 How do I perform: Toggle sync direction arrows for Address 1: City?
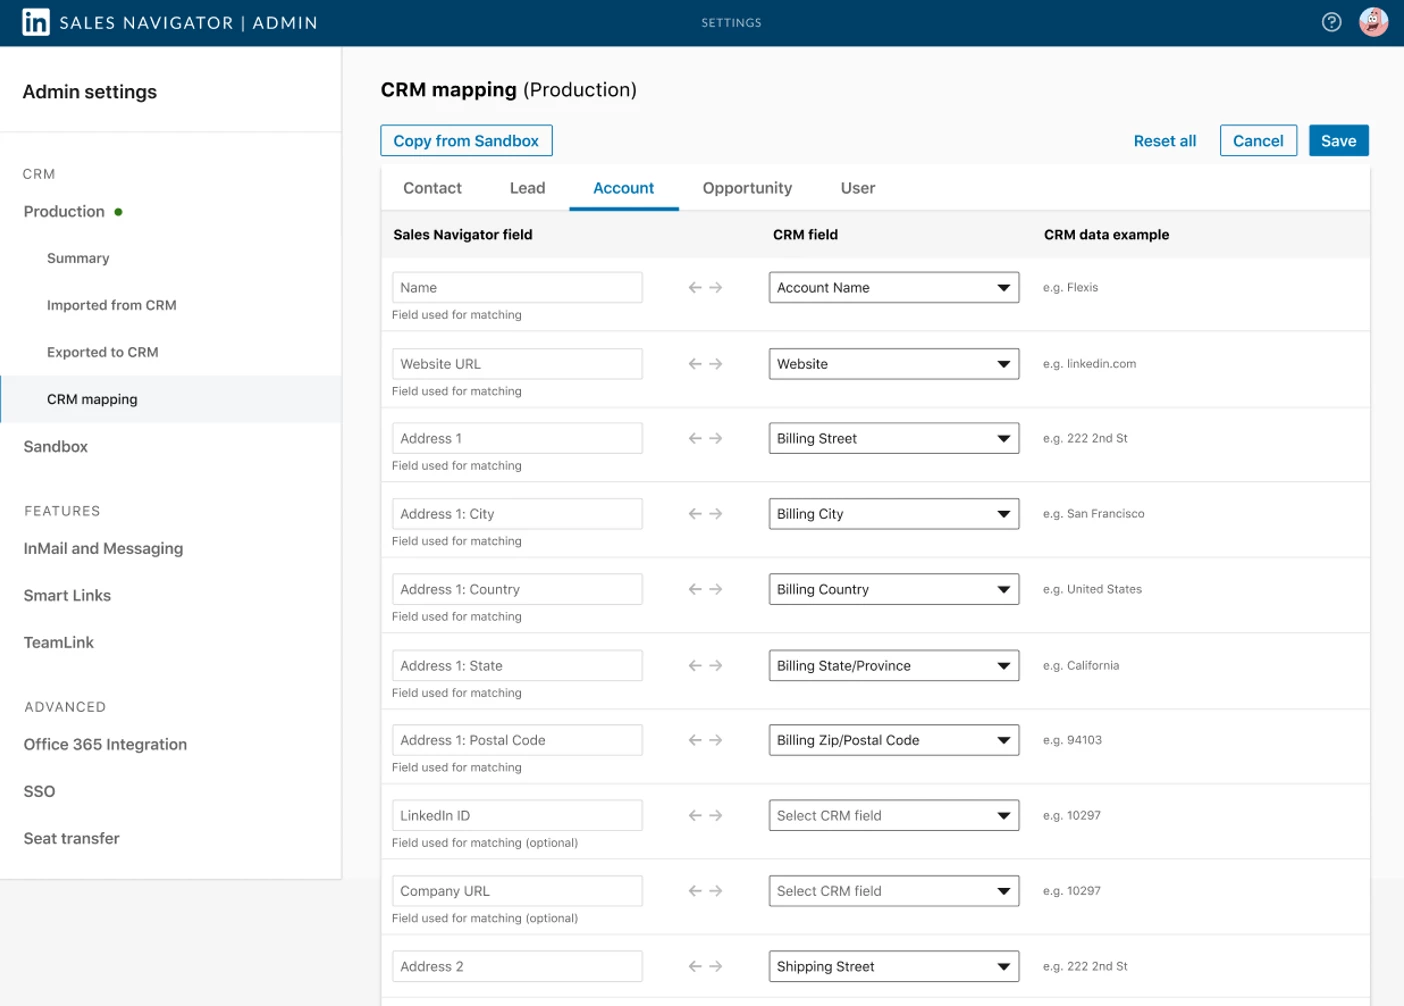(x=705, y=514)
